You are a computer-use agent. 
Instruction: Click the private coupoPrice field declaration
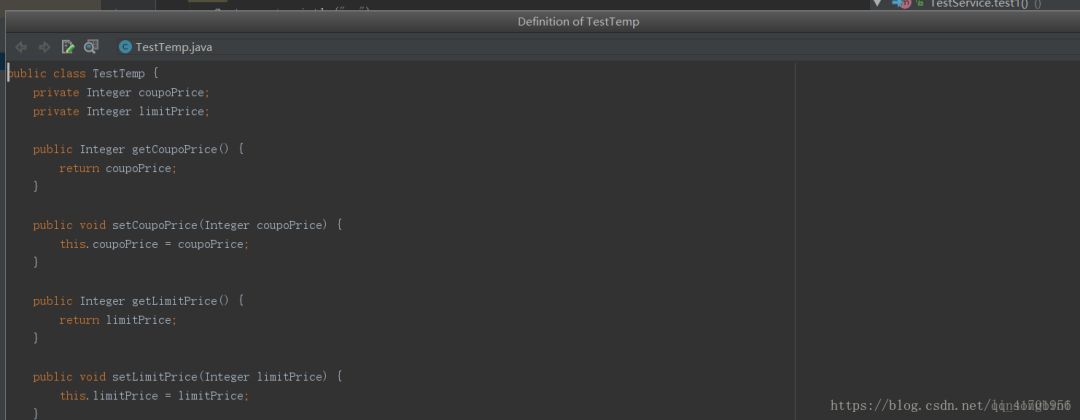tap(121, 93)
